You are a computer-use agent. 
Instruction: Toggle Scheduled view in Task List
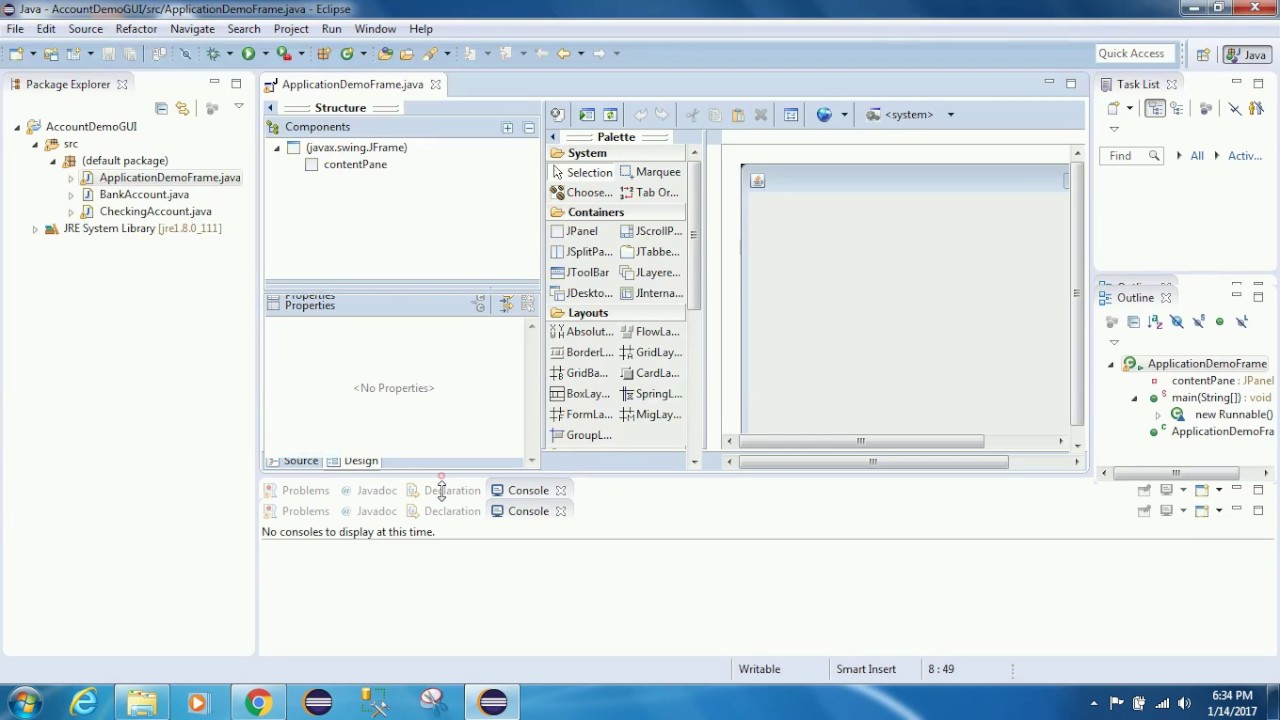[1177, 108]
